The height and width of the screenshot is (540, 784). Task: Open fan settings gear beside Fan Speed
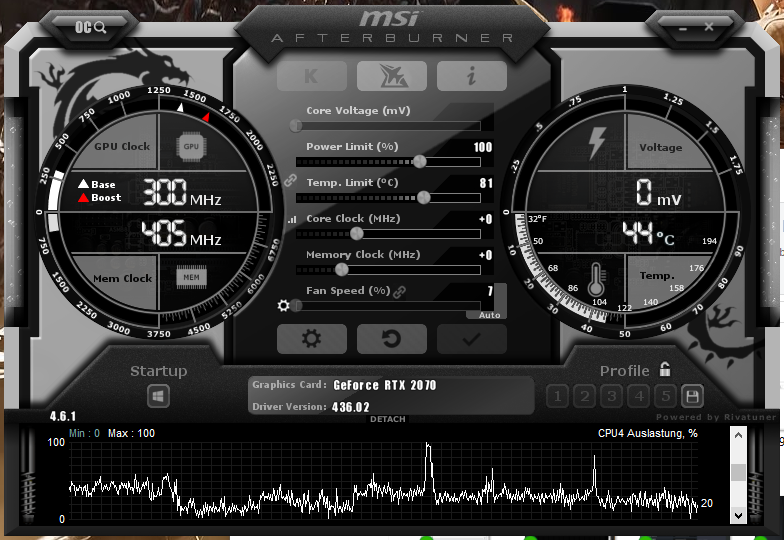pyautogui.click(x=284, y=305)
